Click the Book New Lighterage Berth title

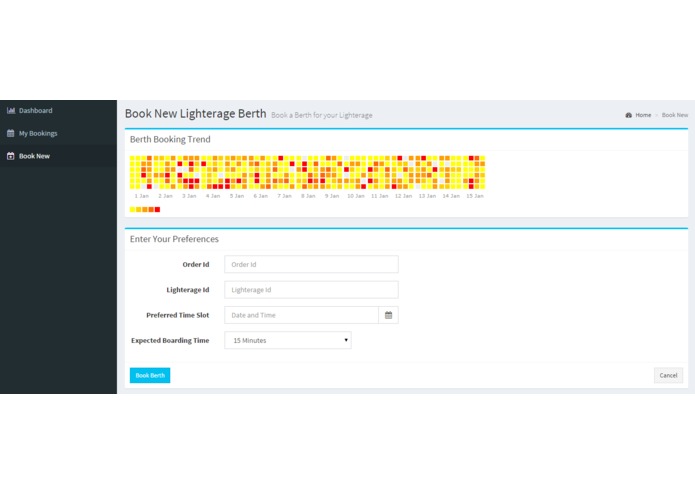195,113
